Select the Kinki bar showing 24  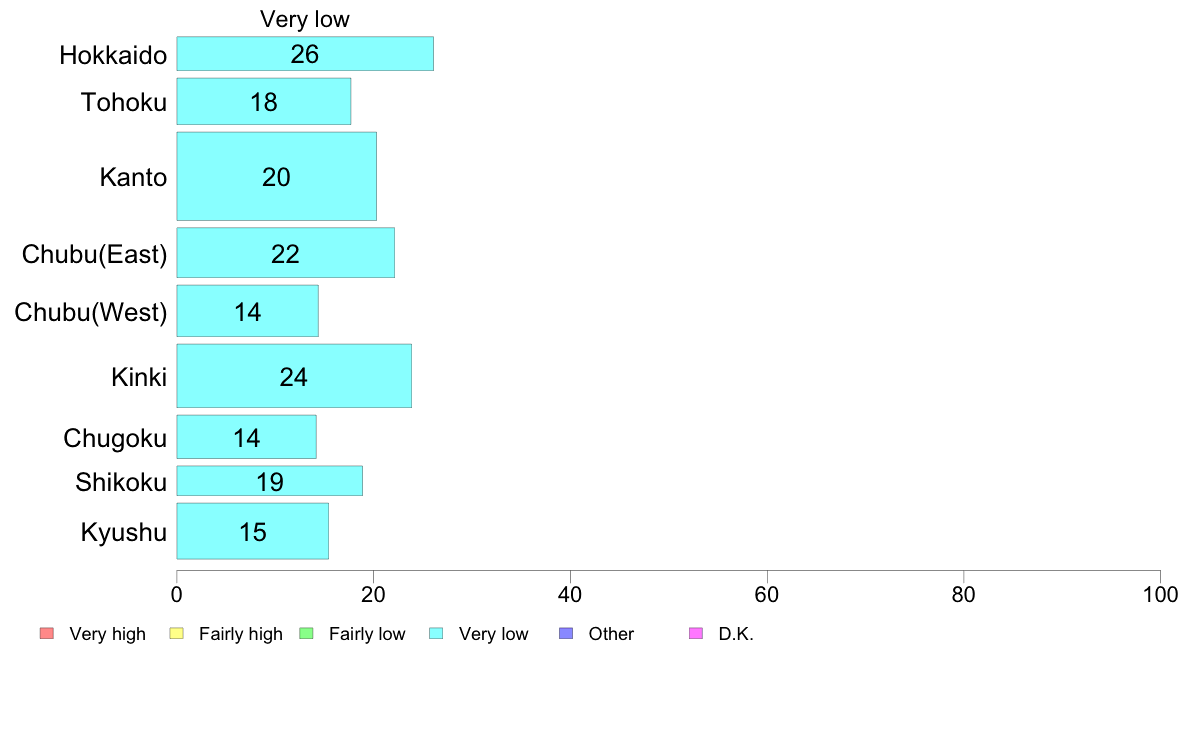click(294, 376)
